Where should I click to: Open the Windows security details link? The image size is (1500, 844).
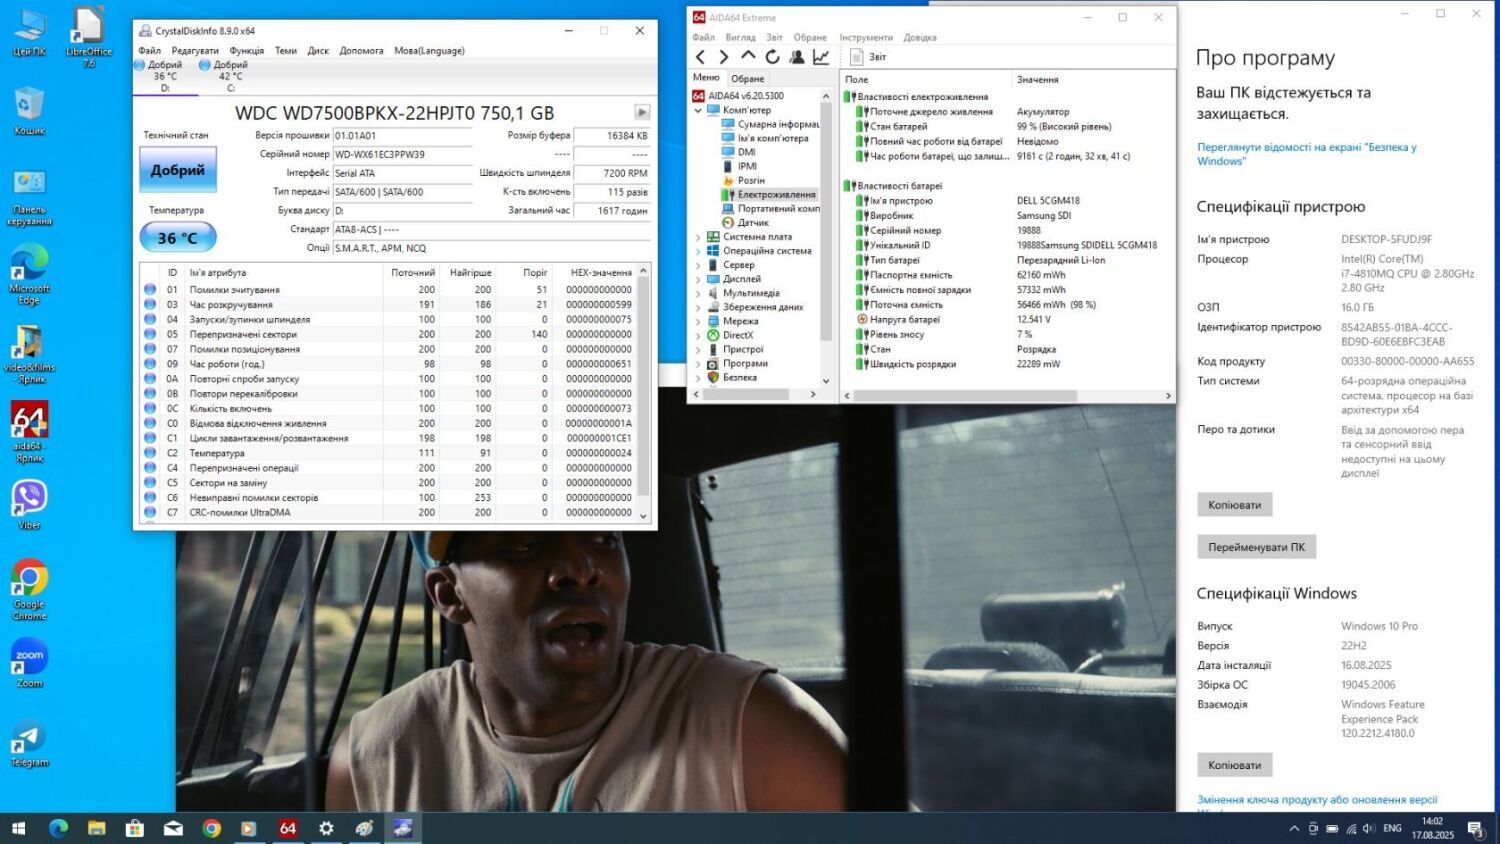click(1306, 154)
